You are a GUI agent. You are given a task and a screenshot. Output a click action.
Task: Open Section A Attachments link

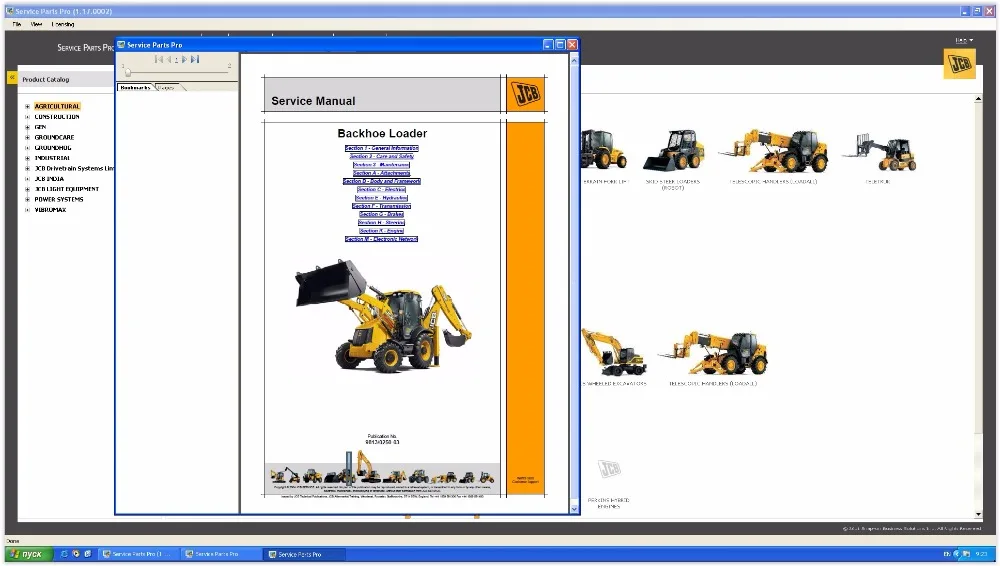(382, 173)
